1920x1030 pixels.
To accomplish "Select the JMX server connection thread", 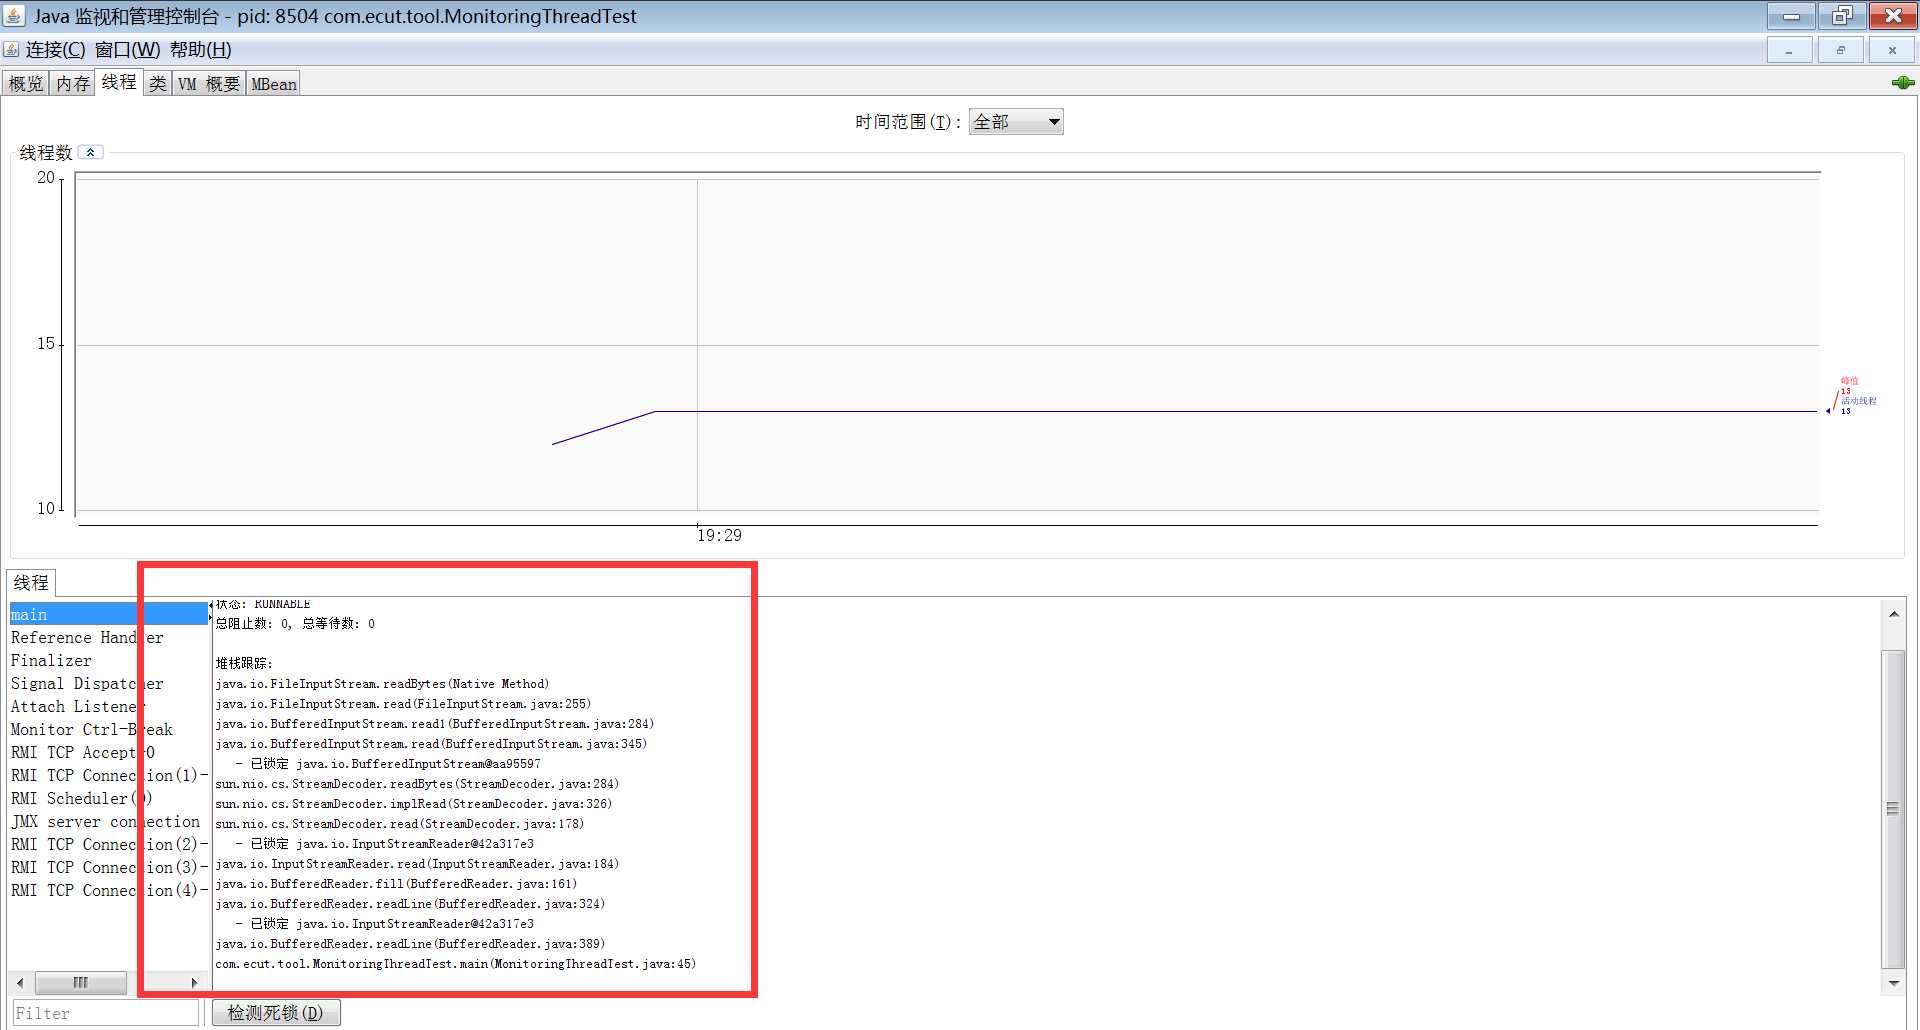I will tap(108, 821).
